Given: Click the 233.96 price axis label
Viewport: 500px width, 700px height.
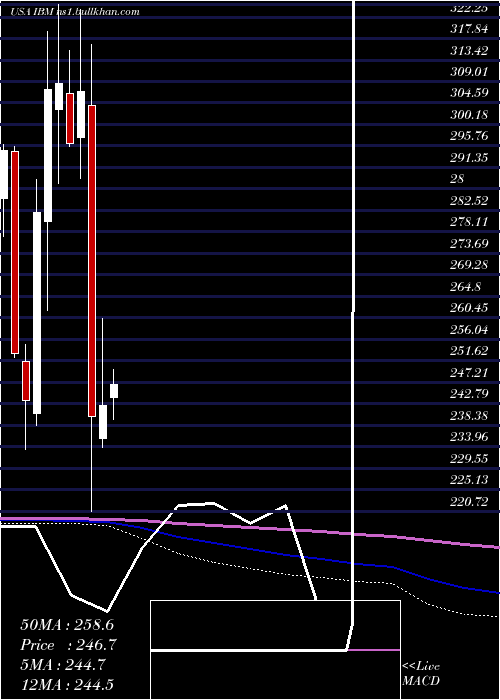Looking at the screenshot, I should [469, 437].
